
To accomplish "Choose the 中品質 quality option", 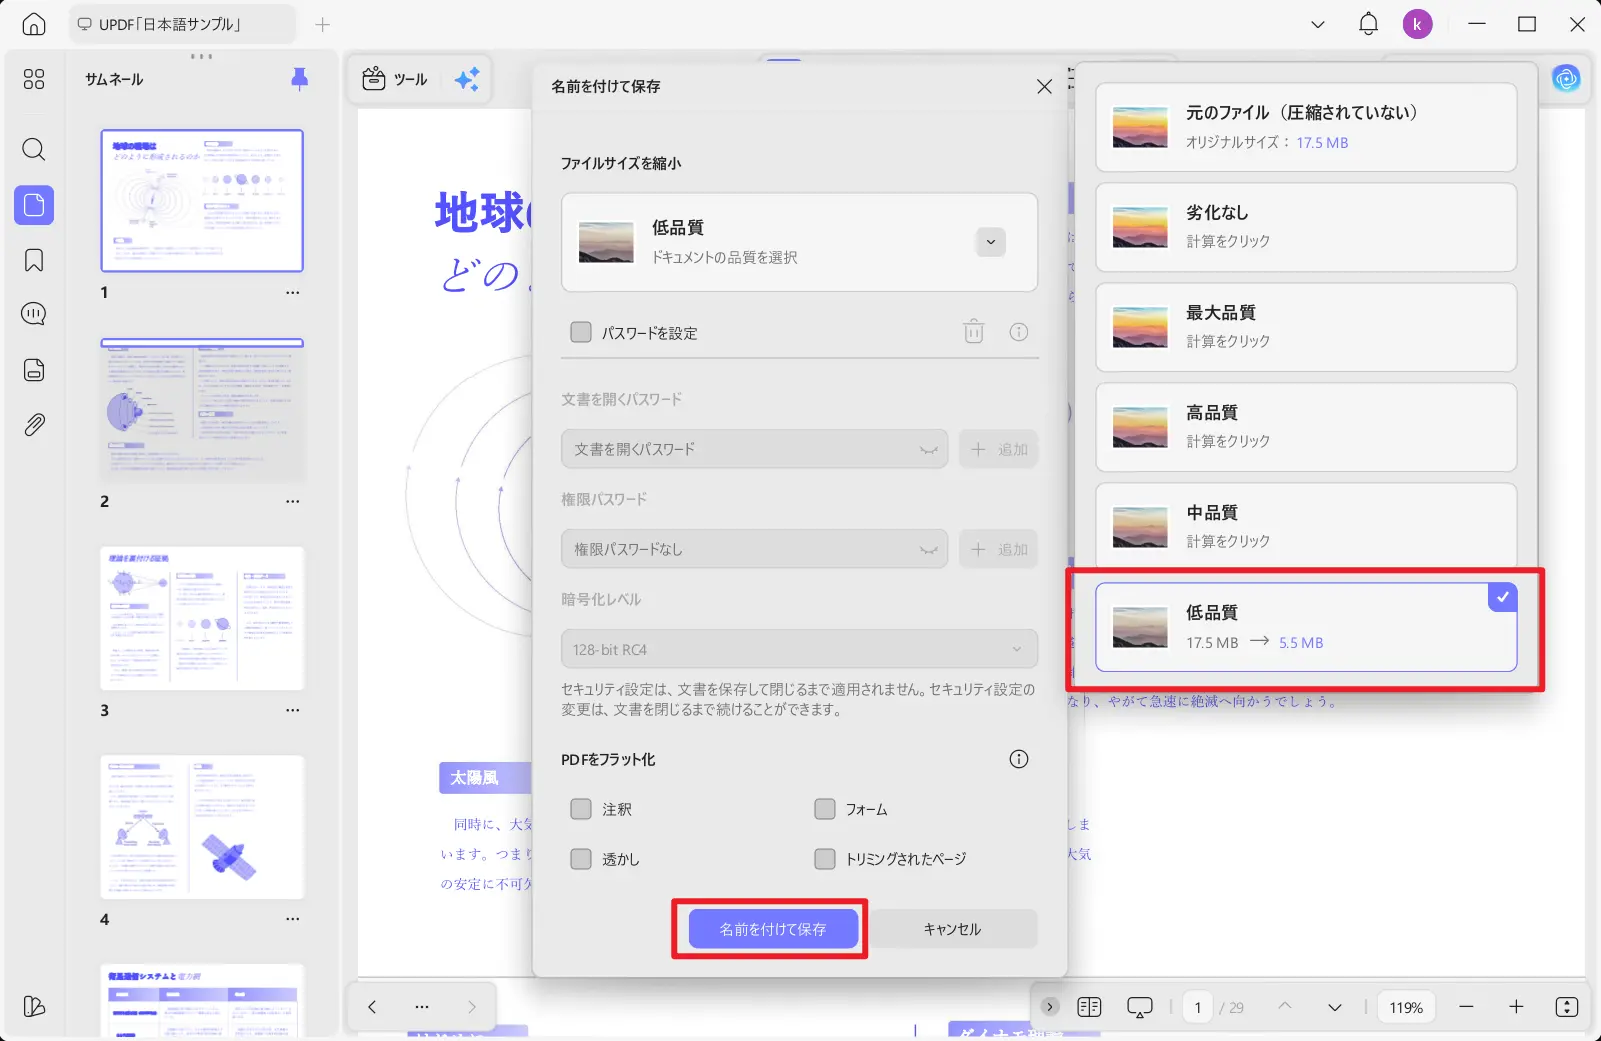I will (1306, 525).
